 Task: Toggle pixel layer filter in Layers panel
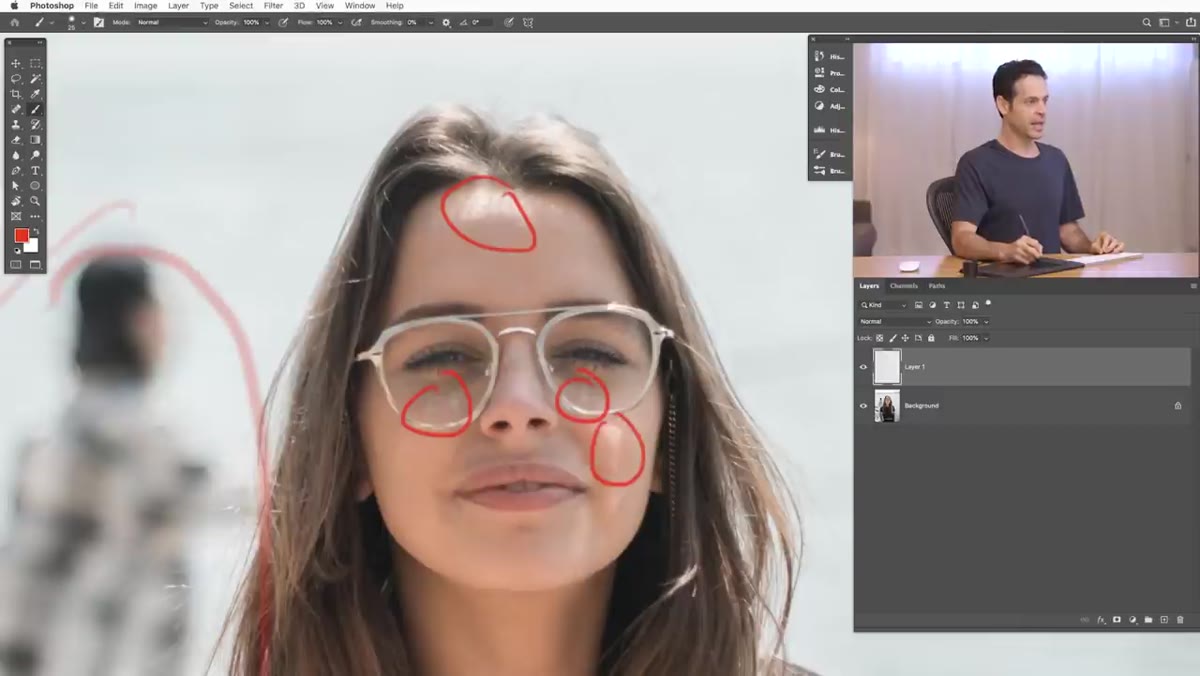pos(919,305)
